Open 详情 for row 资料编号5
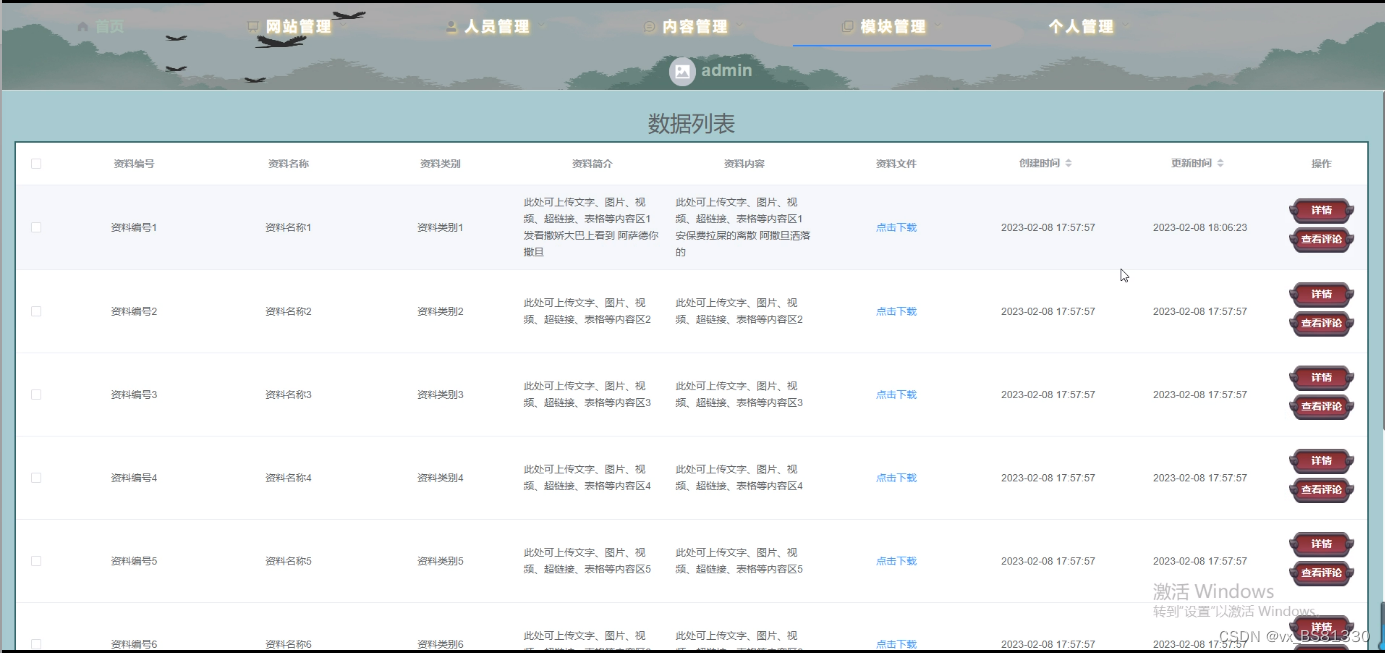The height and width of the screenshot is (653, 1385). [x=1321, y=544]
